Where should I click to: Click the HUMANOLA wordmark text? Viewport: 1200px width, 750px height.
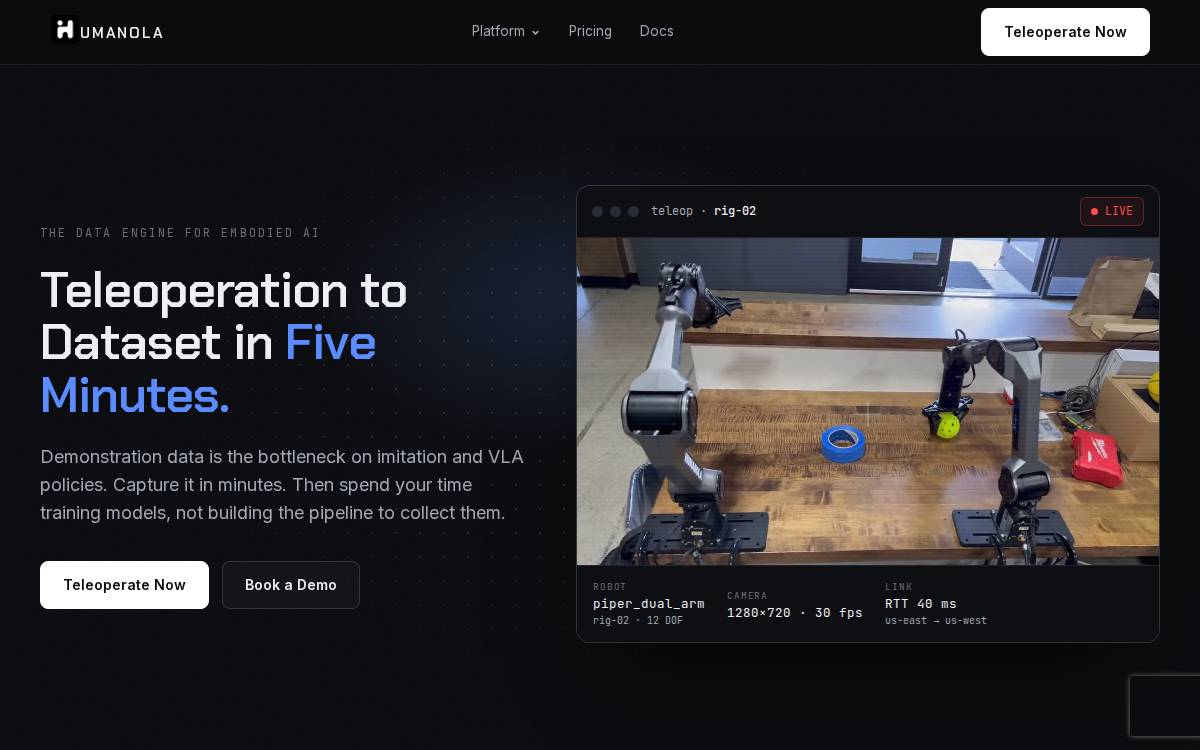(x=121, y=32)
